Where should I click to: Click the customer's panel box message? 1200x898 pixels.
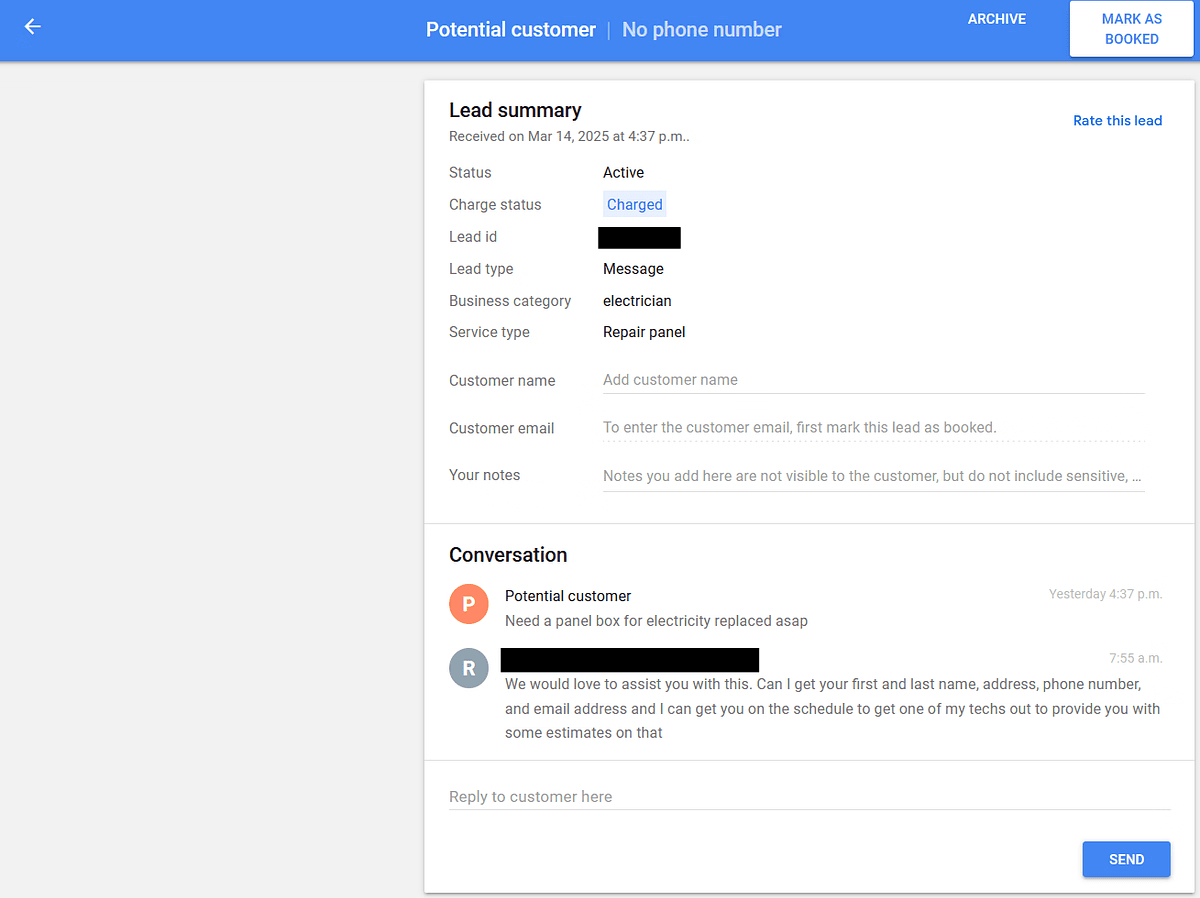click(x=656, y=621)
